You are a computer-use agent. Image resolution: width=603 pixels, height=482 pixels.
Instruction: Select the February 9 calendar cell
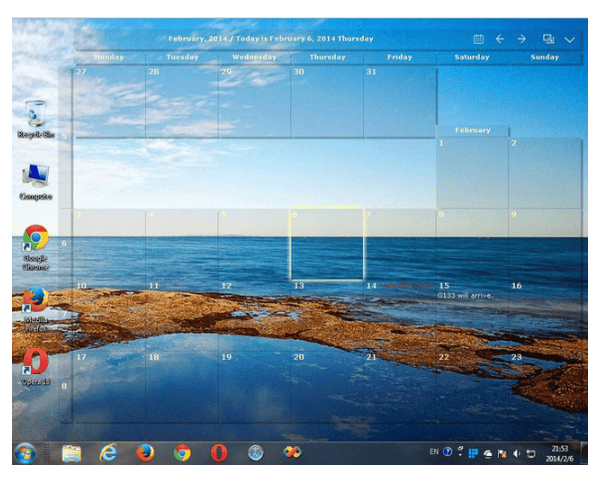(545, 245)
